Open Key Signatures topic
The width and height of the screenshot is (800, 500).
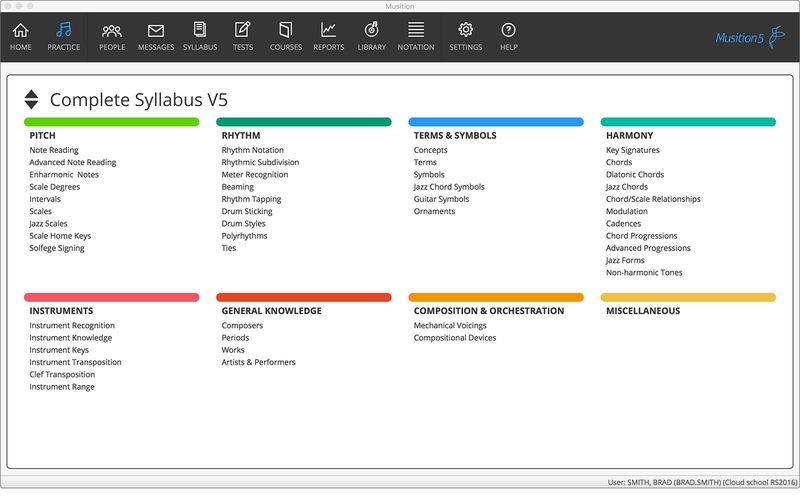tap(633, 150)
